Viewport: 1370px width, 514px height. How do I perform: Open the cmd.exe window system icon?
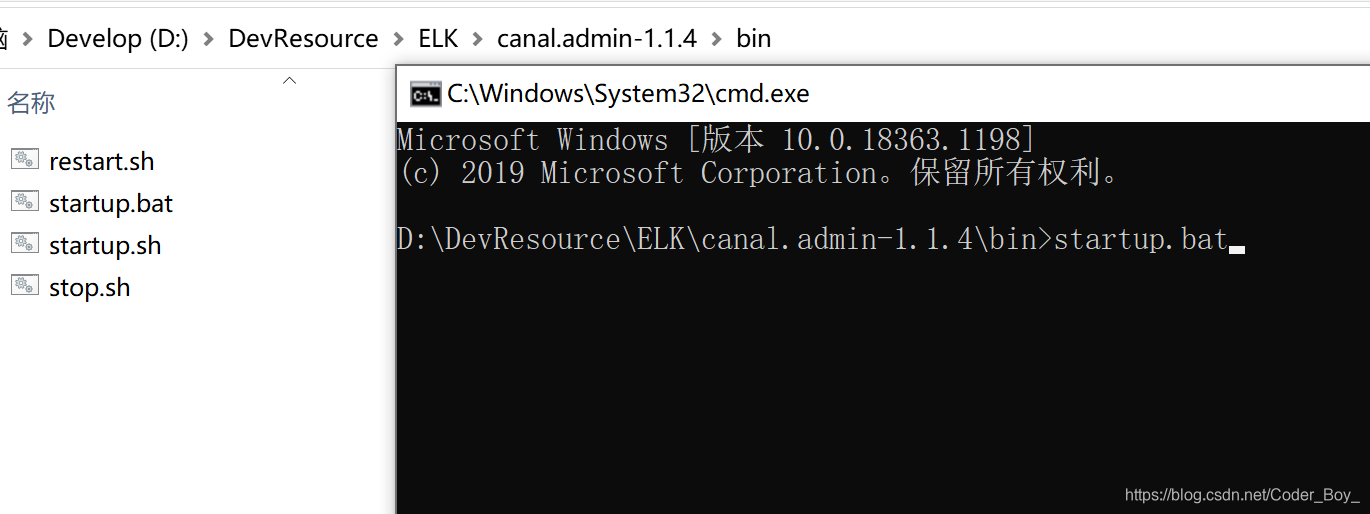click(x=425, y=94)
